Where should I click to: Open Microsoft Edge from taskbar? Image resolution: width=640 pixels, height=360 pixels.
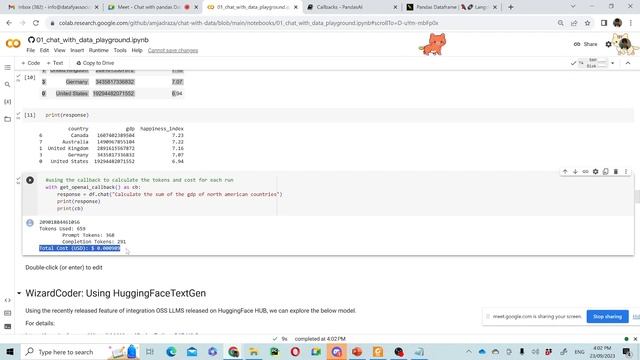click(x=171, y=351)
